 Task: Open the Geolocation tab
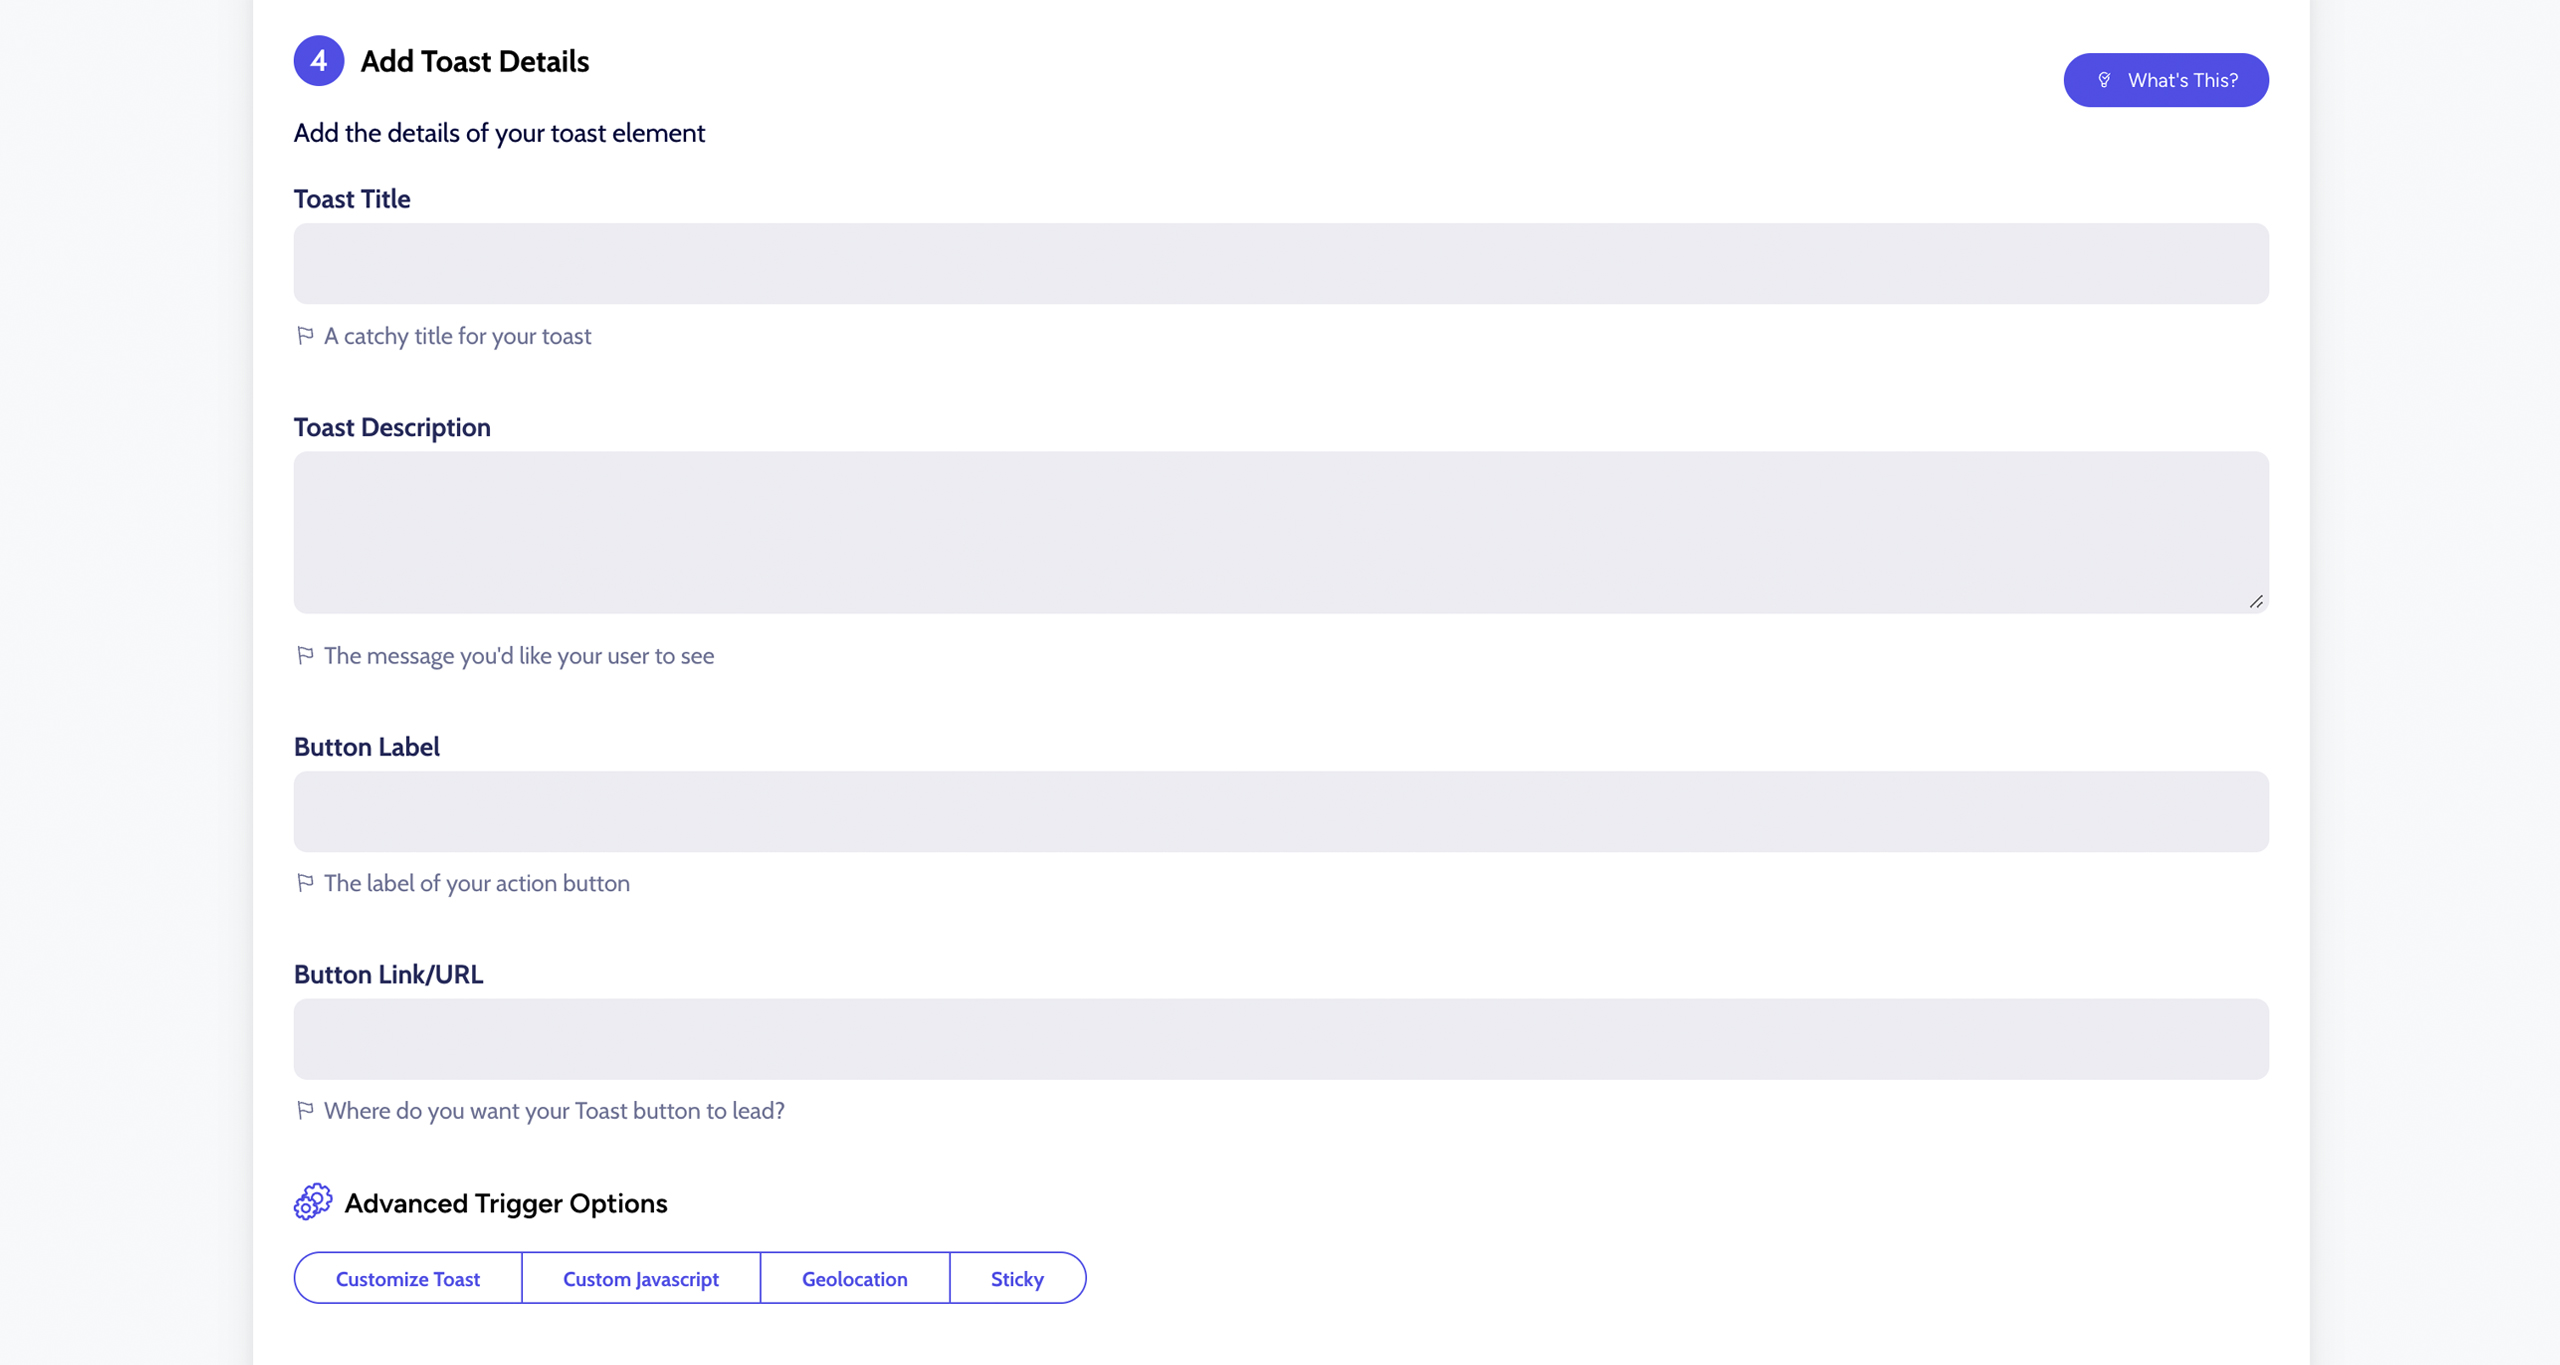(x=855, y=1278)
